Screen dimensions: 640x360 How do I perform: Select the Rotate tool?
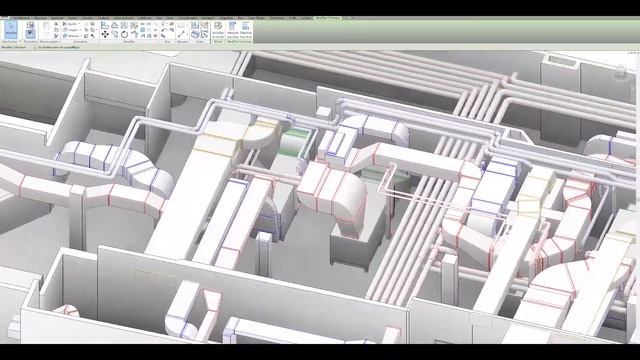pyautogui.click(x=124, y=34)
